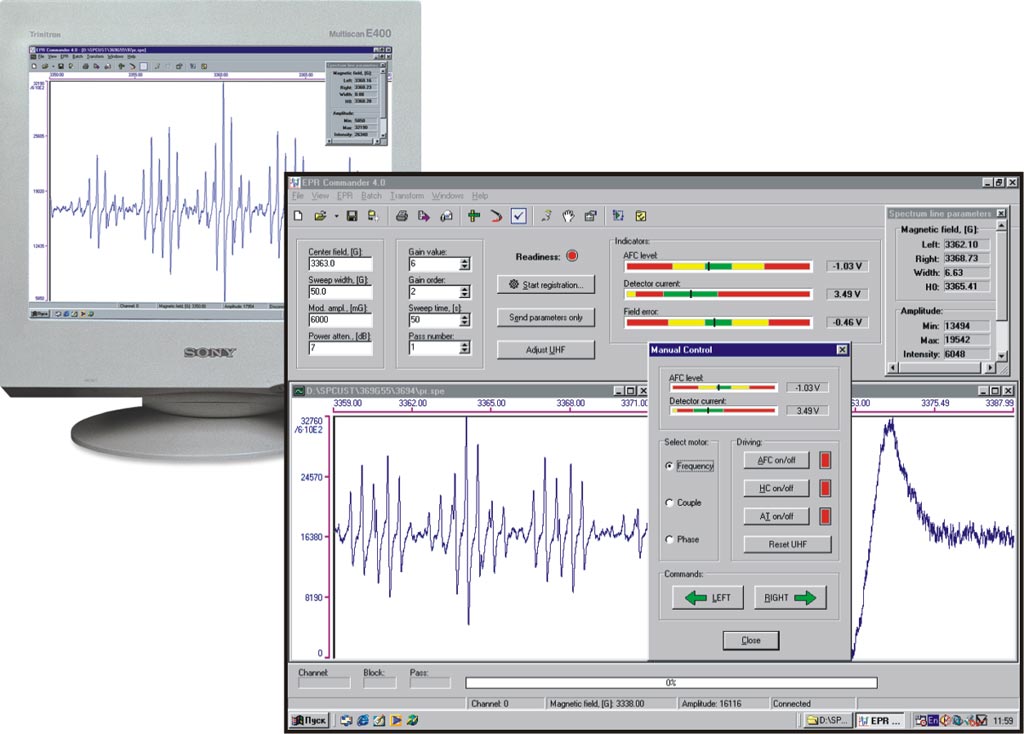
Task: Select the hand pan tool
Action: tap(569, 215)
